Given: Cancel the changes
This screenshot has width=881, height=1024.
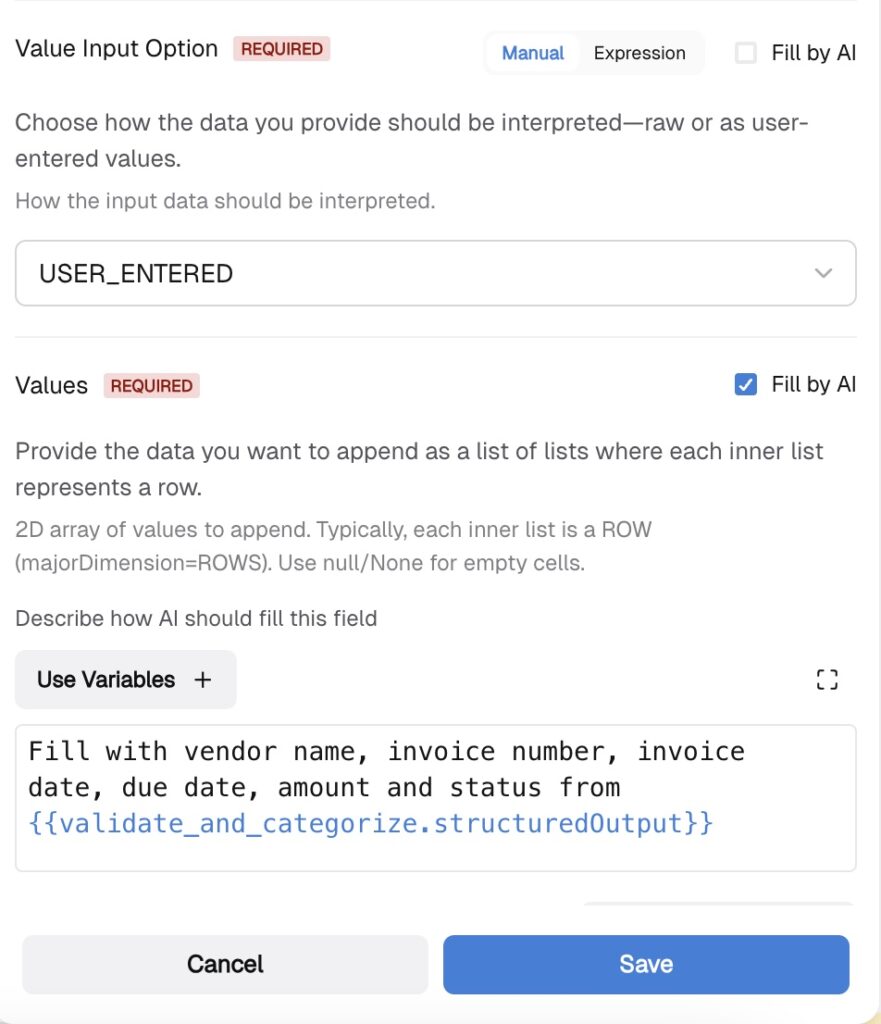Looking at the screenshot, I should pos(225,964).
